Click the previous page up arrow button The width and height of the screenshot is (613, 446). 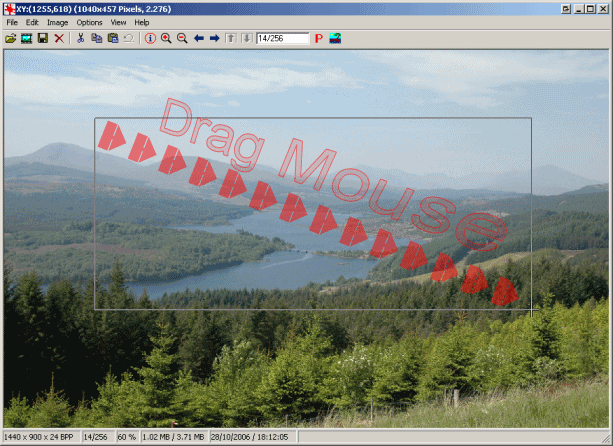coord(231,38)
